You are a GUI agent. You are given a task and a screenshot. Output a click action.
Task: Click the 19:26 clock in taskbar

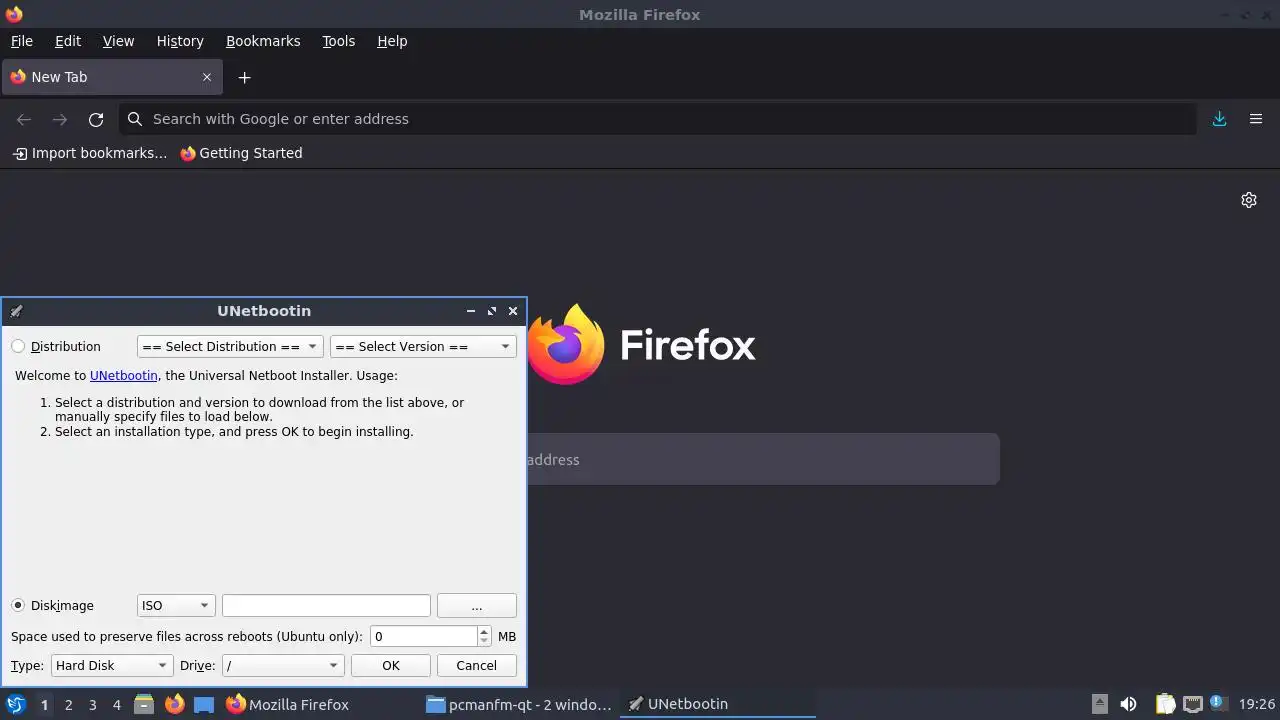tap(1256, 704)
